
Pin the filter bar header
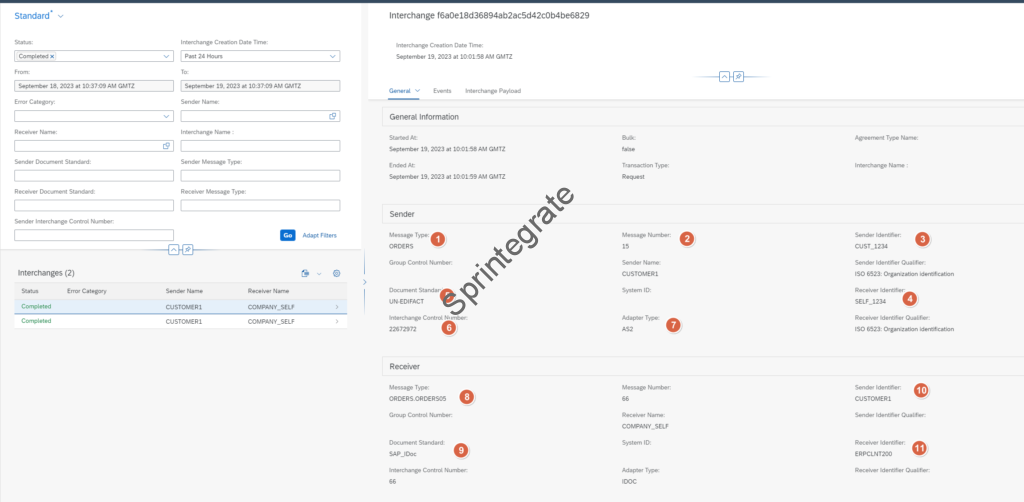pyautogui.click(x=187, y=249)
